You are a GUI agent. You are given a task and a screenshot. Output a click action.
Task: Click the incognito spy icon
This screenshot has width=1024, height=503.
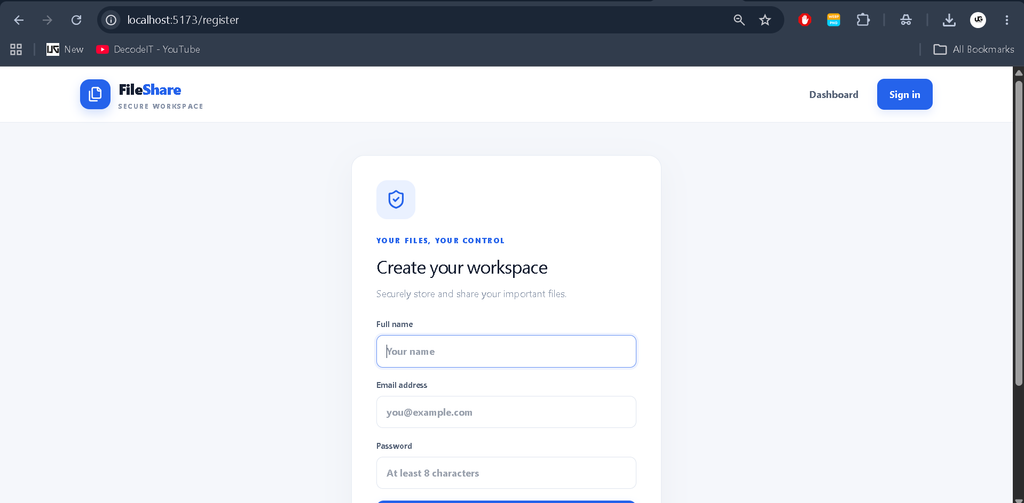(x=905, y=20)
